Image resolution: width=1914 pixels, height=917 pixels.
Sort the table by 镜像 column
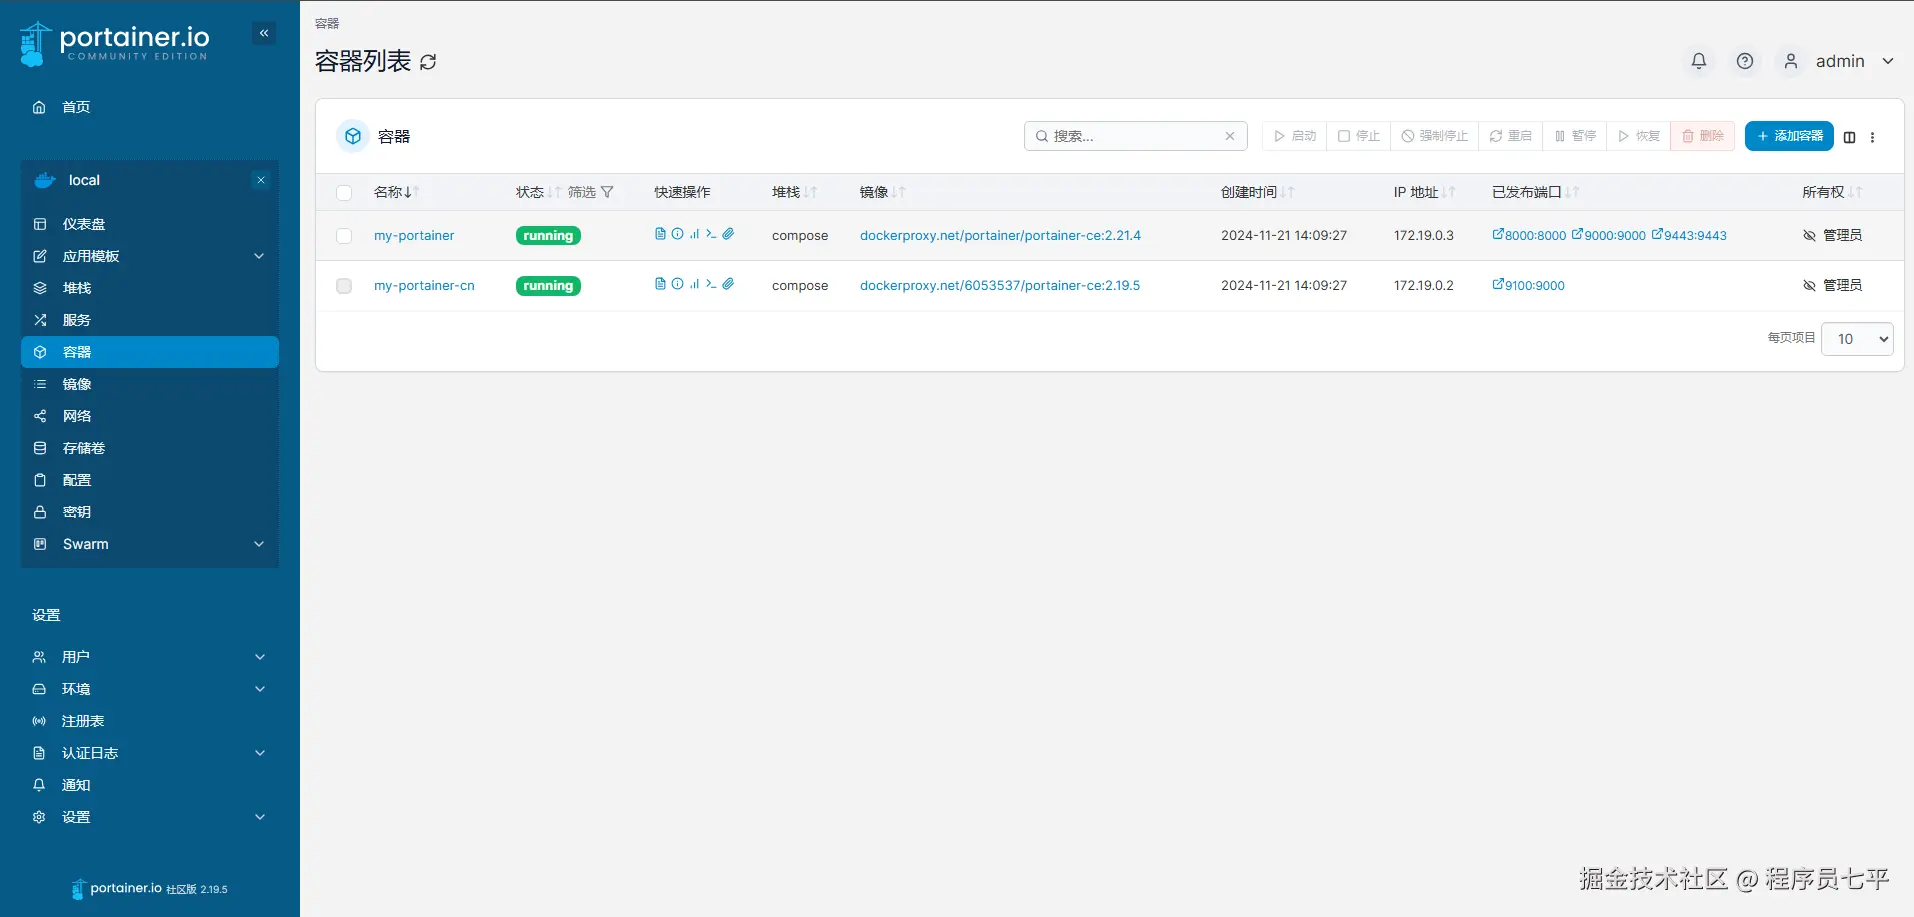(882, 192)
